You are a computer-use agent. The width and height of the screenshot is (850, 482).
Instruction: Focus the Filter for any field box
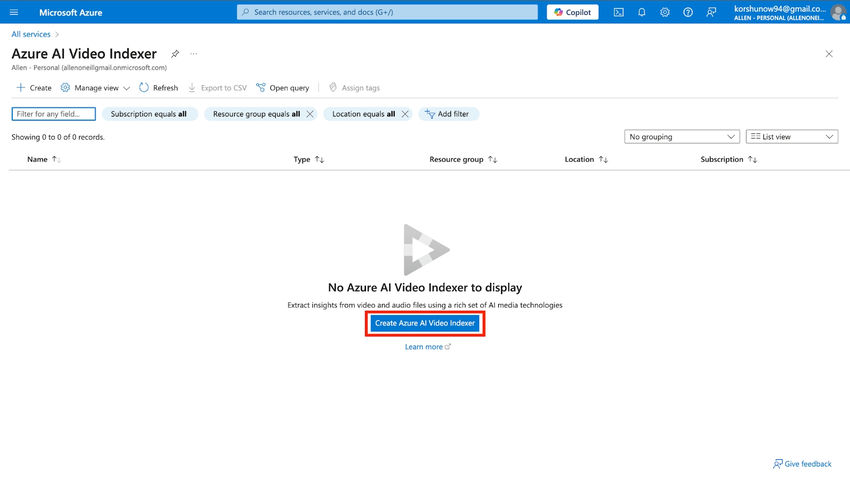tap(54, 114)
